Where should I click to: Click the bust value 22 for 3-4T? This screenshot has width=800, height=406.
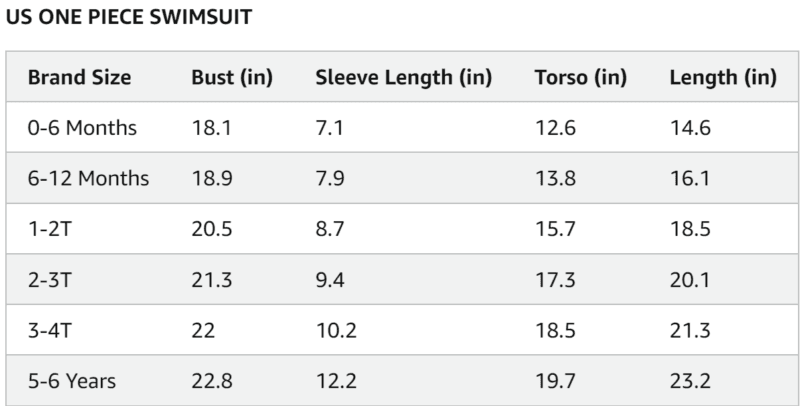[203, 330]
